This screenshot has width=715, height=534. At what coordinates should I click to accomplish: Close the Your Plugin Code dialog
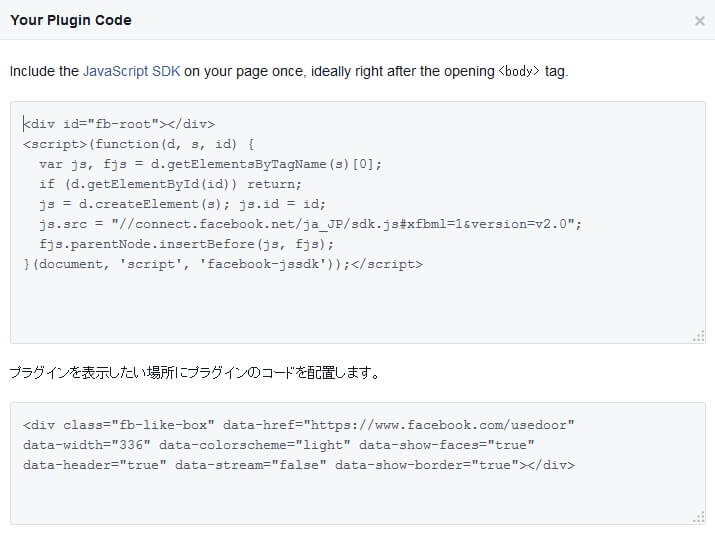pos(699,21)
